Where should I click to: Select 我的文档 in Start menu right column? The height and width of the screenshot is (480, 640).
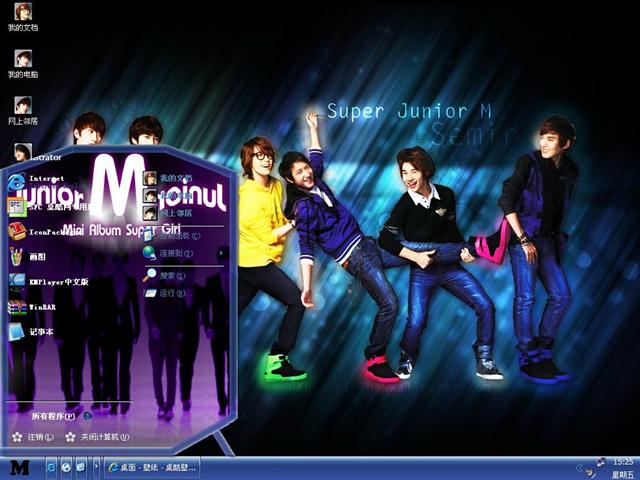[167, 178]
